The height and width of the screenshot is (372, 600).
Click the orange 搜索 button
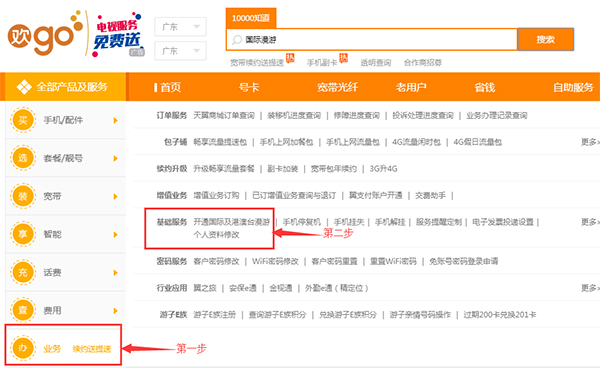tap(546, 39)
